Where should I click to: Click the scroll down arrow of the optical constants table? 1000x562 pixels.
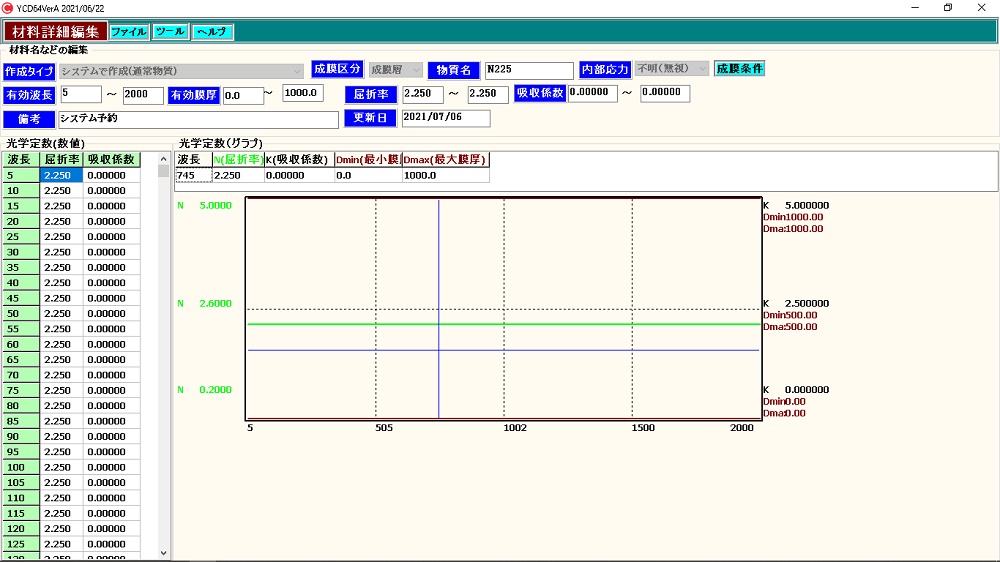164,552
